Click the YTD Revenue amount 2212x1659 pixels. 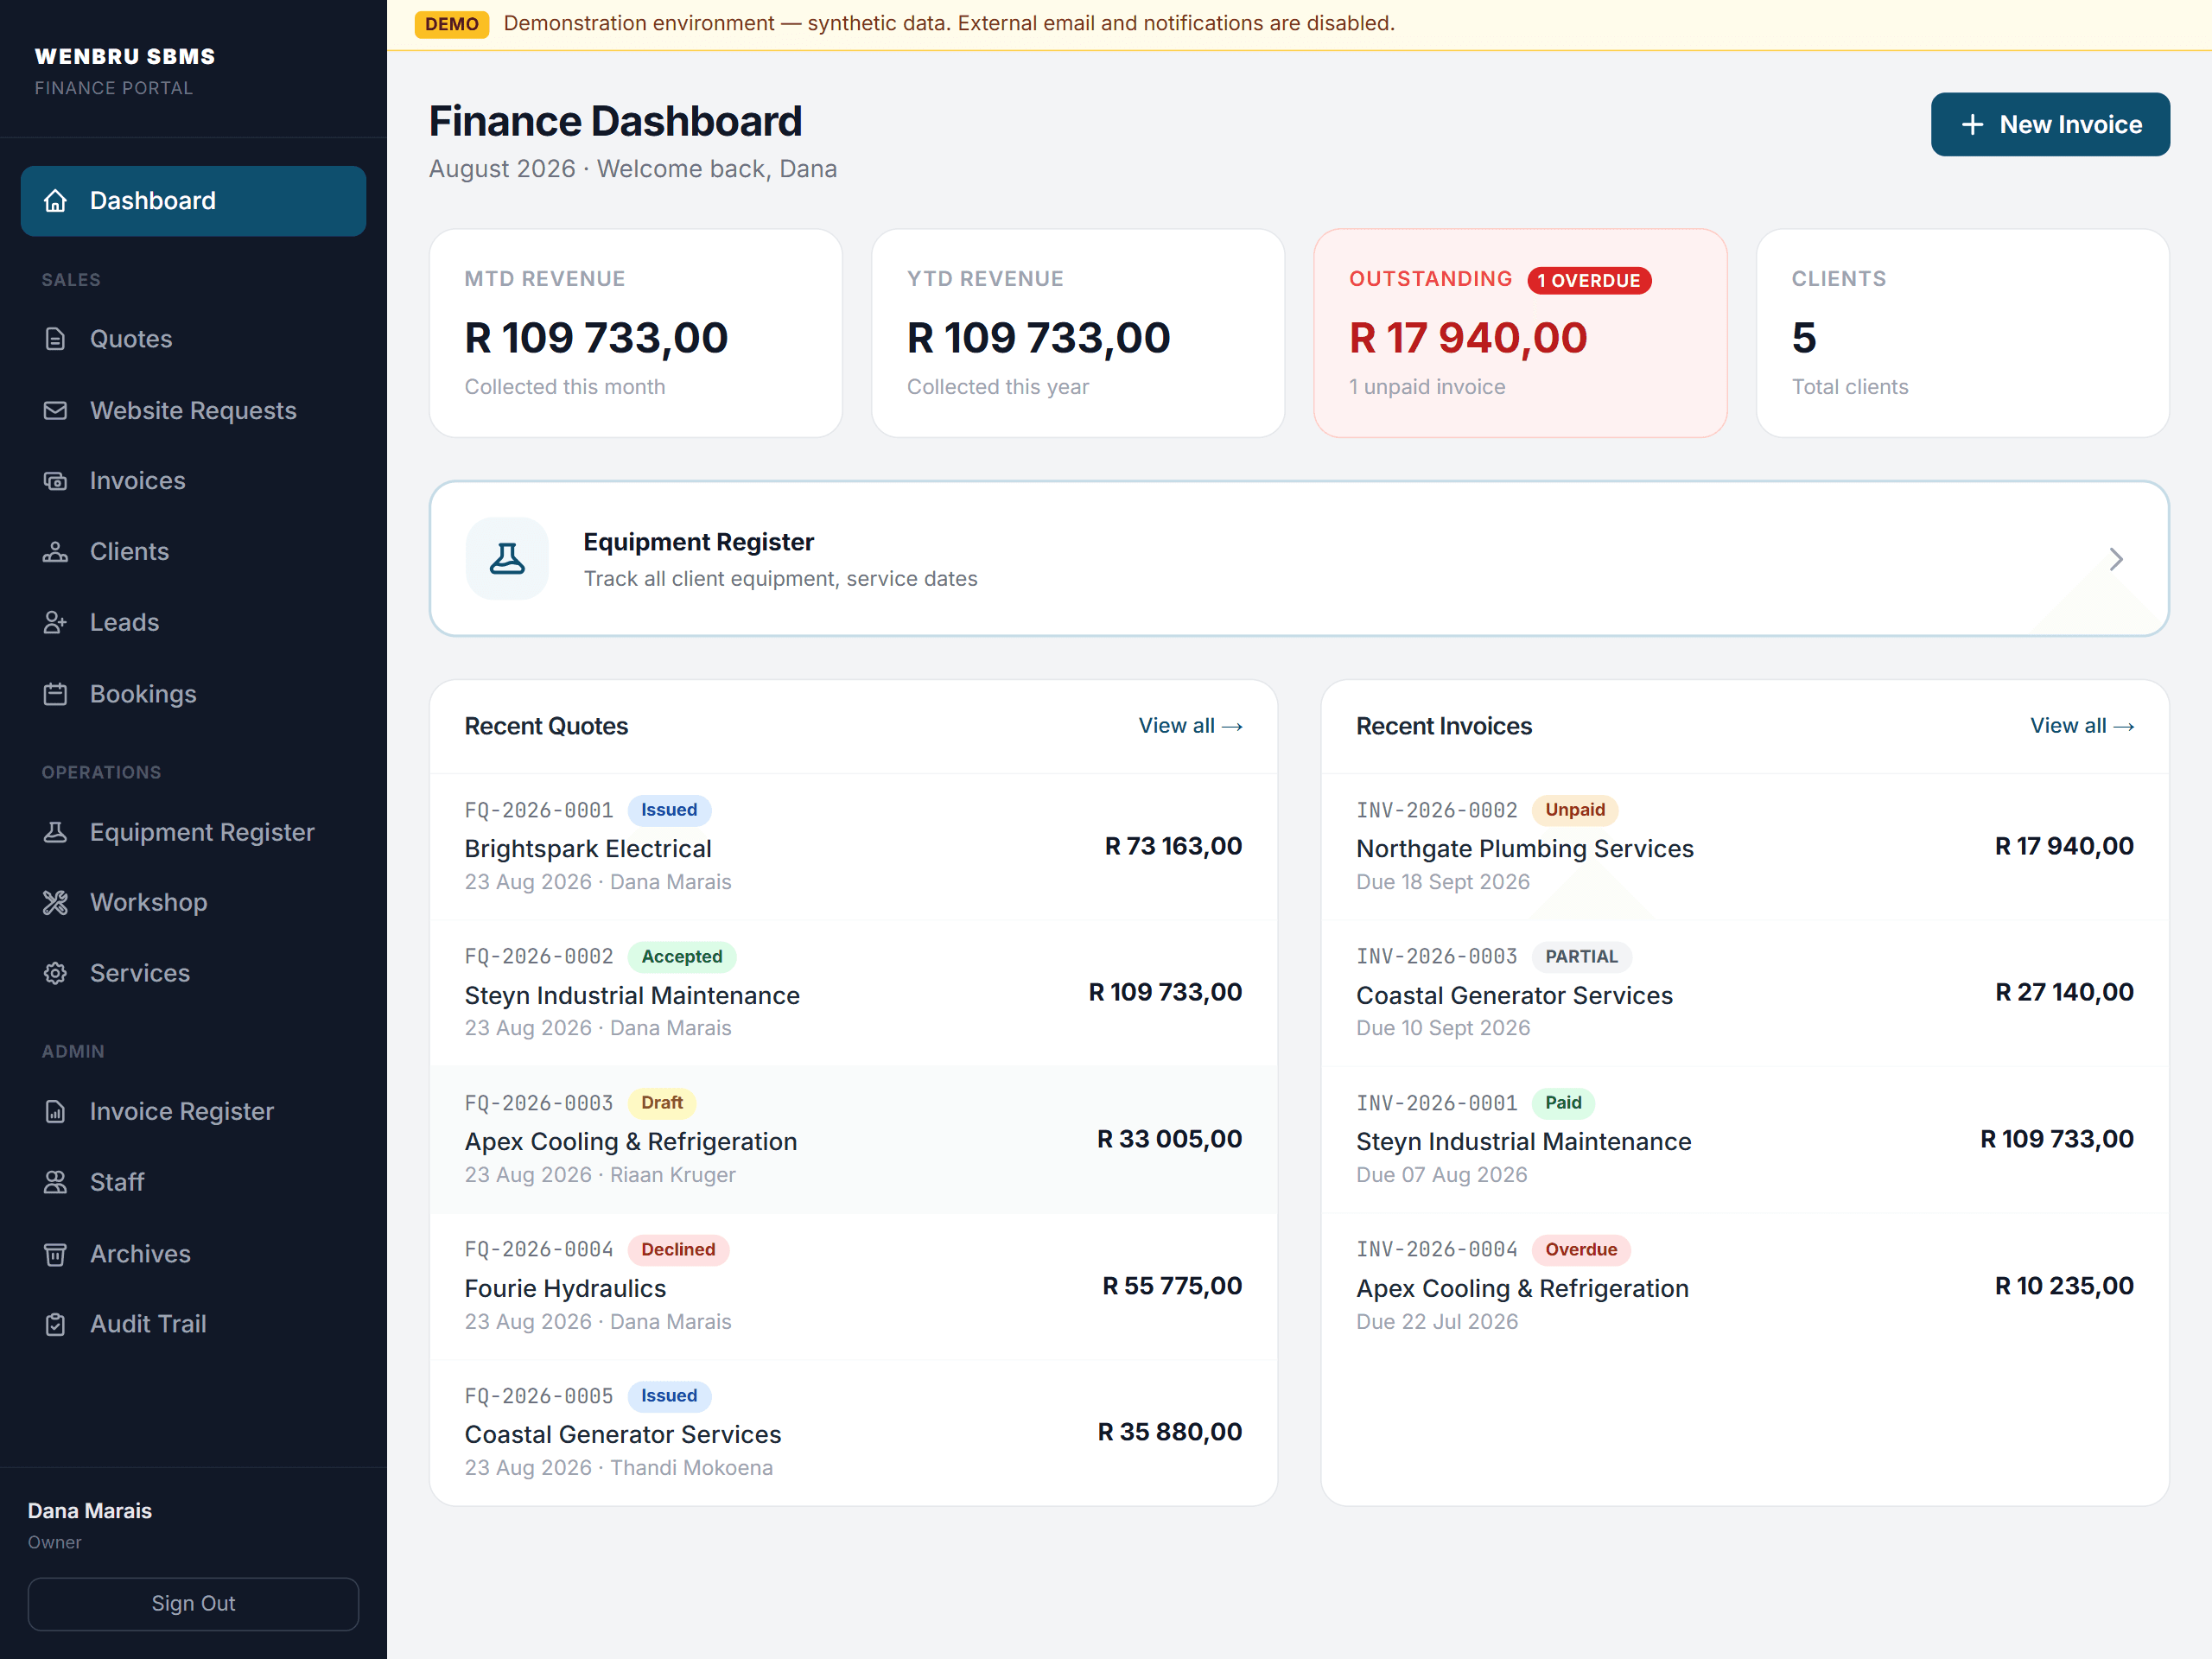click(x=1038, y=338)
